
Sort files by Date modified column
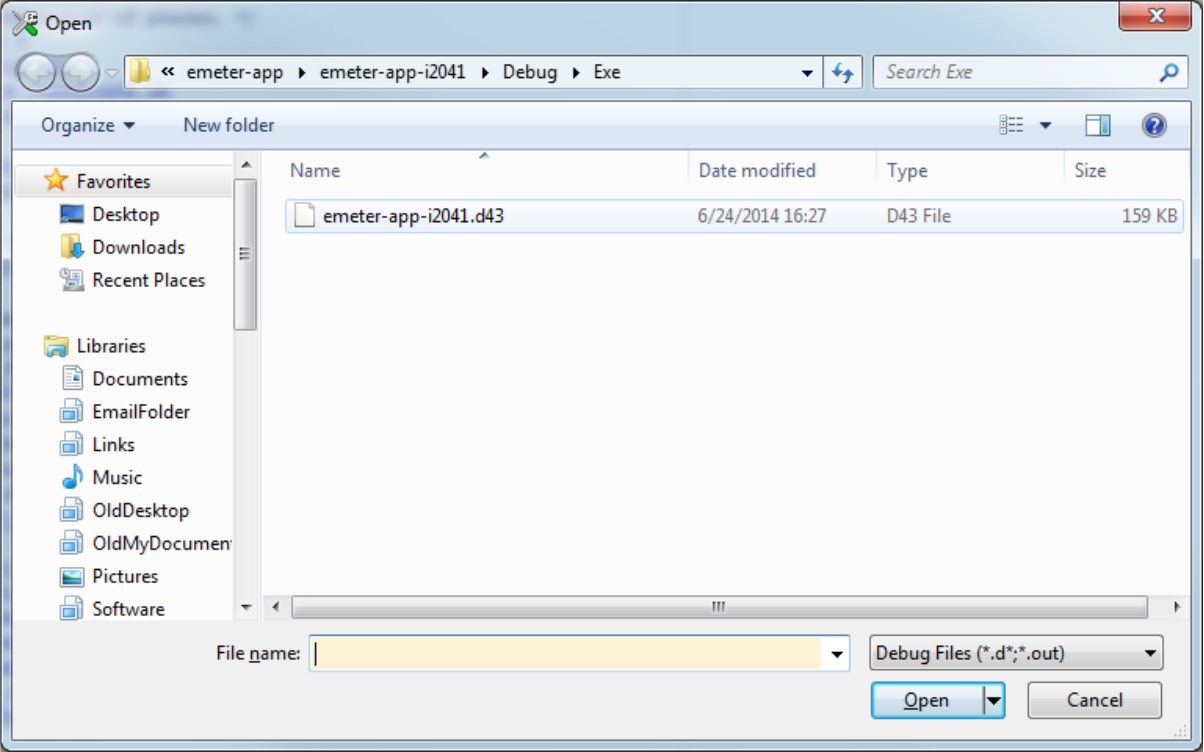point(757,171)
